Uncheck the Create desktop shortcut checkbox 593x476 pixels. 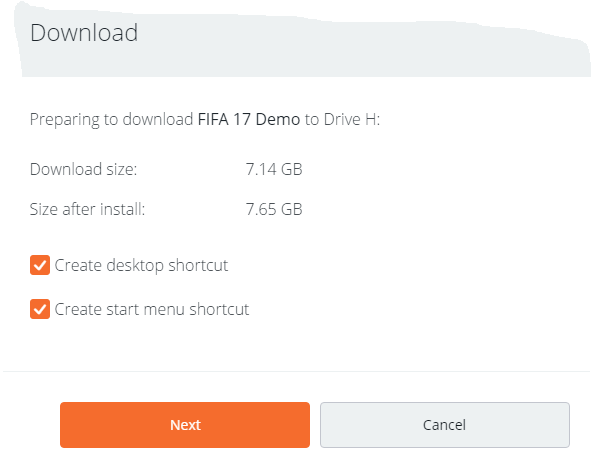pos(40,265)
